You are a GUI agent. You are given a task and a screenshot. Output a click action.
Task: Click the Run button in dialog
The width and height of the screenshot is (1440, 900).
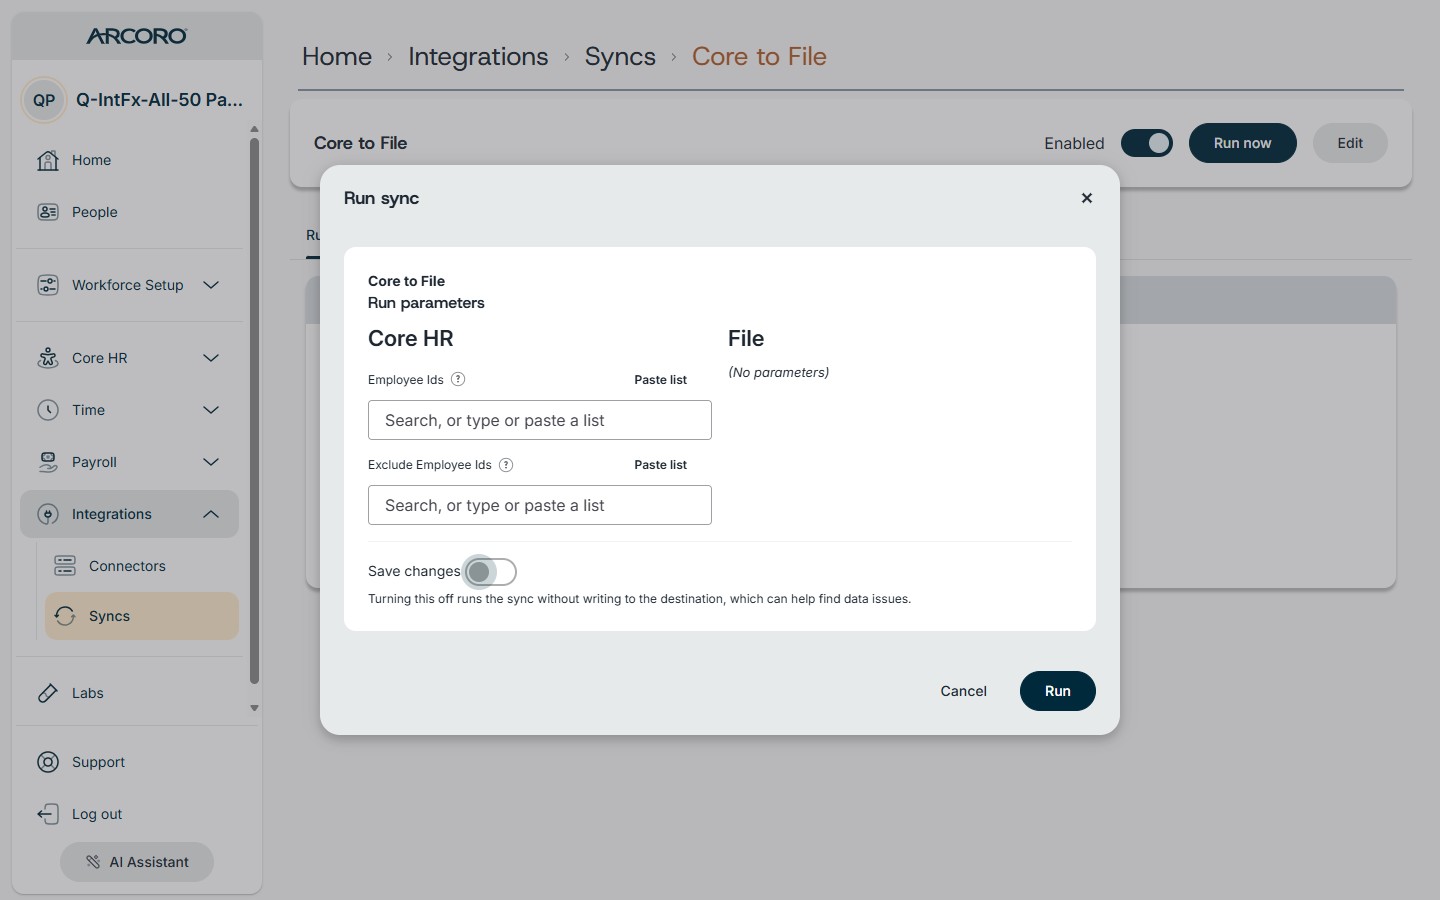(1058, 691)
